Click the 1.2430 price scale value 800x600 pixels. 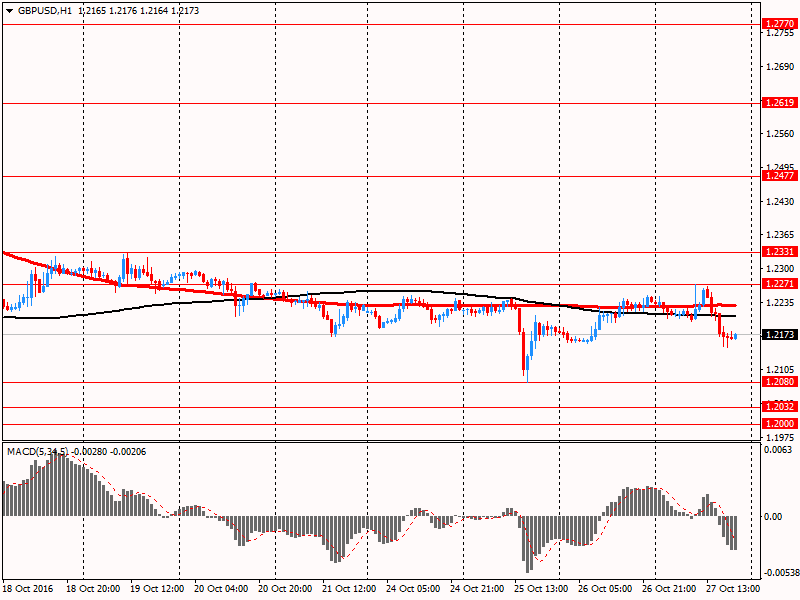tap(781, 202)
